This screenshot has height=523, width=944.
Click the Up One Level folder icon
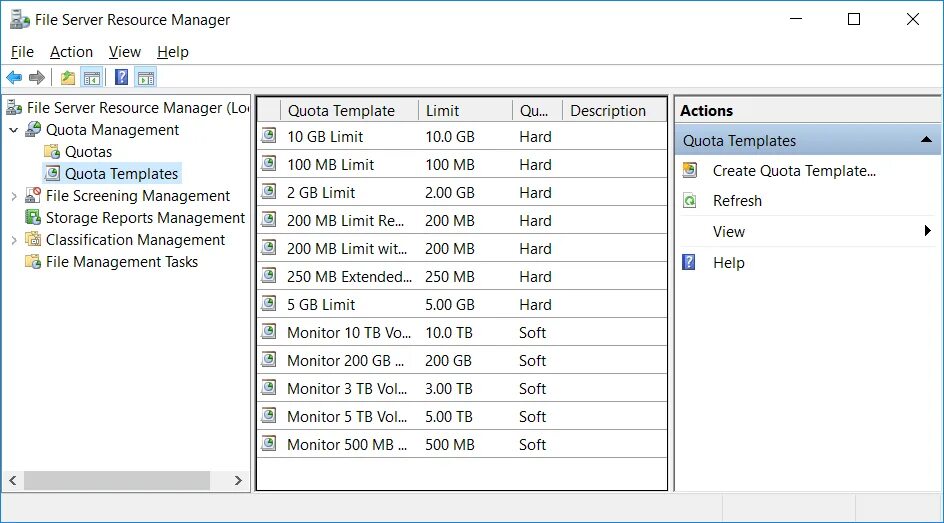[x=68, y=78]
